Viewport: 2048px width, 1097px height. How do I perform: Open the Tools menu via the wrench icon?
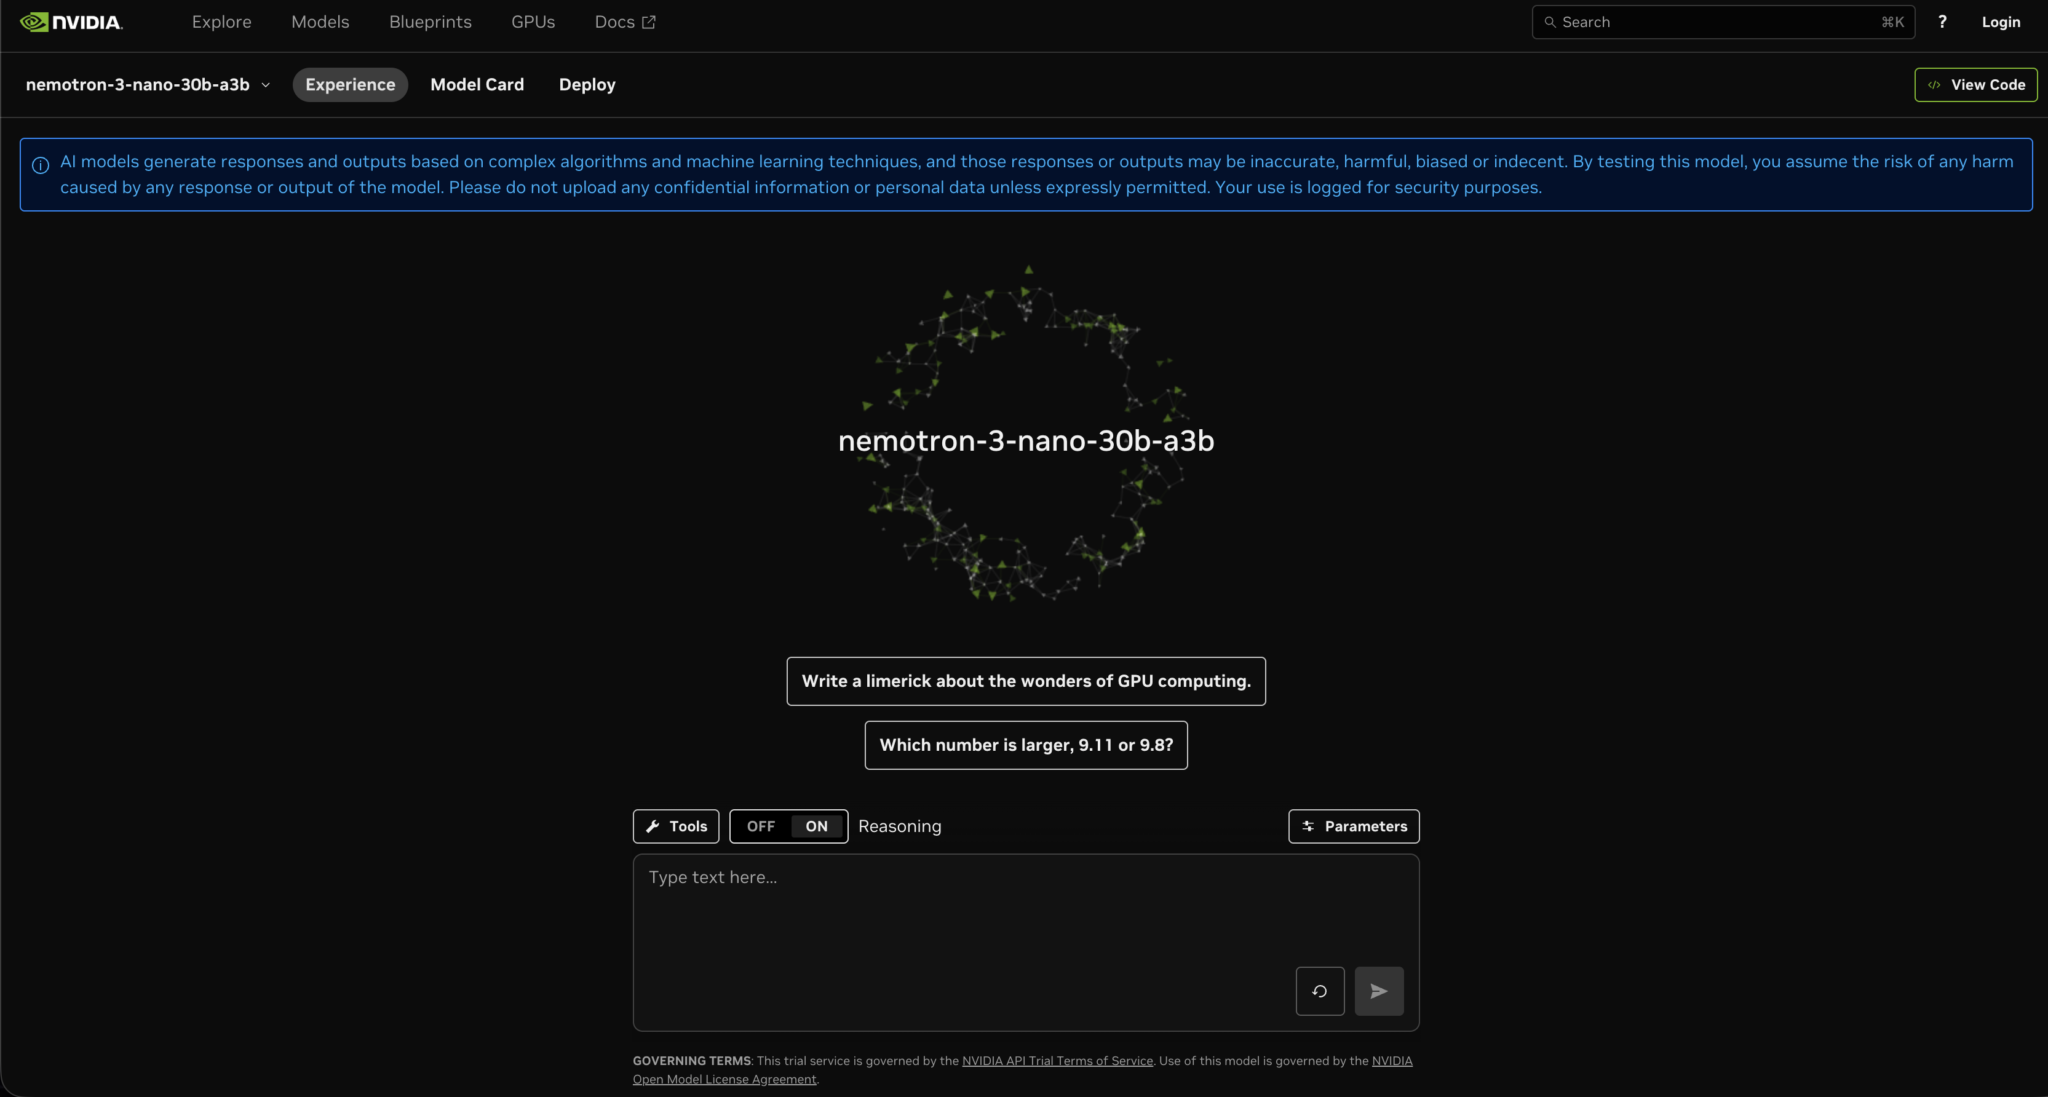[x=653, y=826]
